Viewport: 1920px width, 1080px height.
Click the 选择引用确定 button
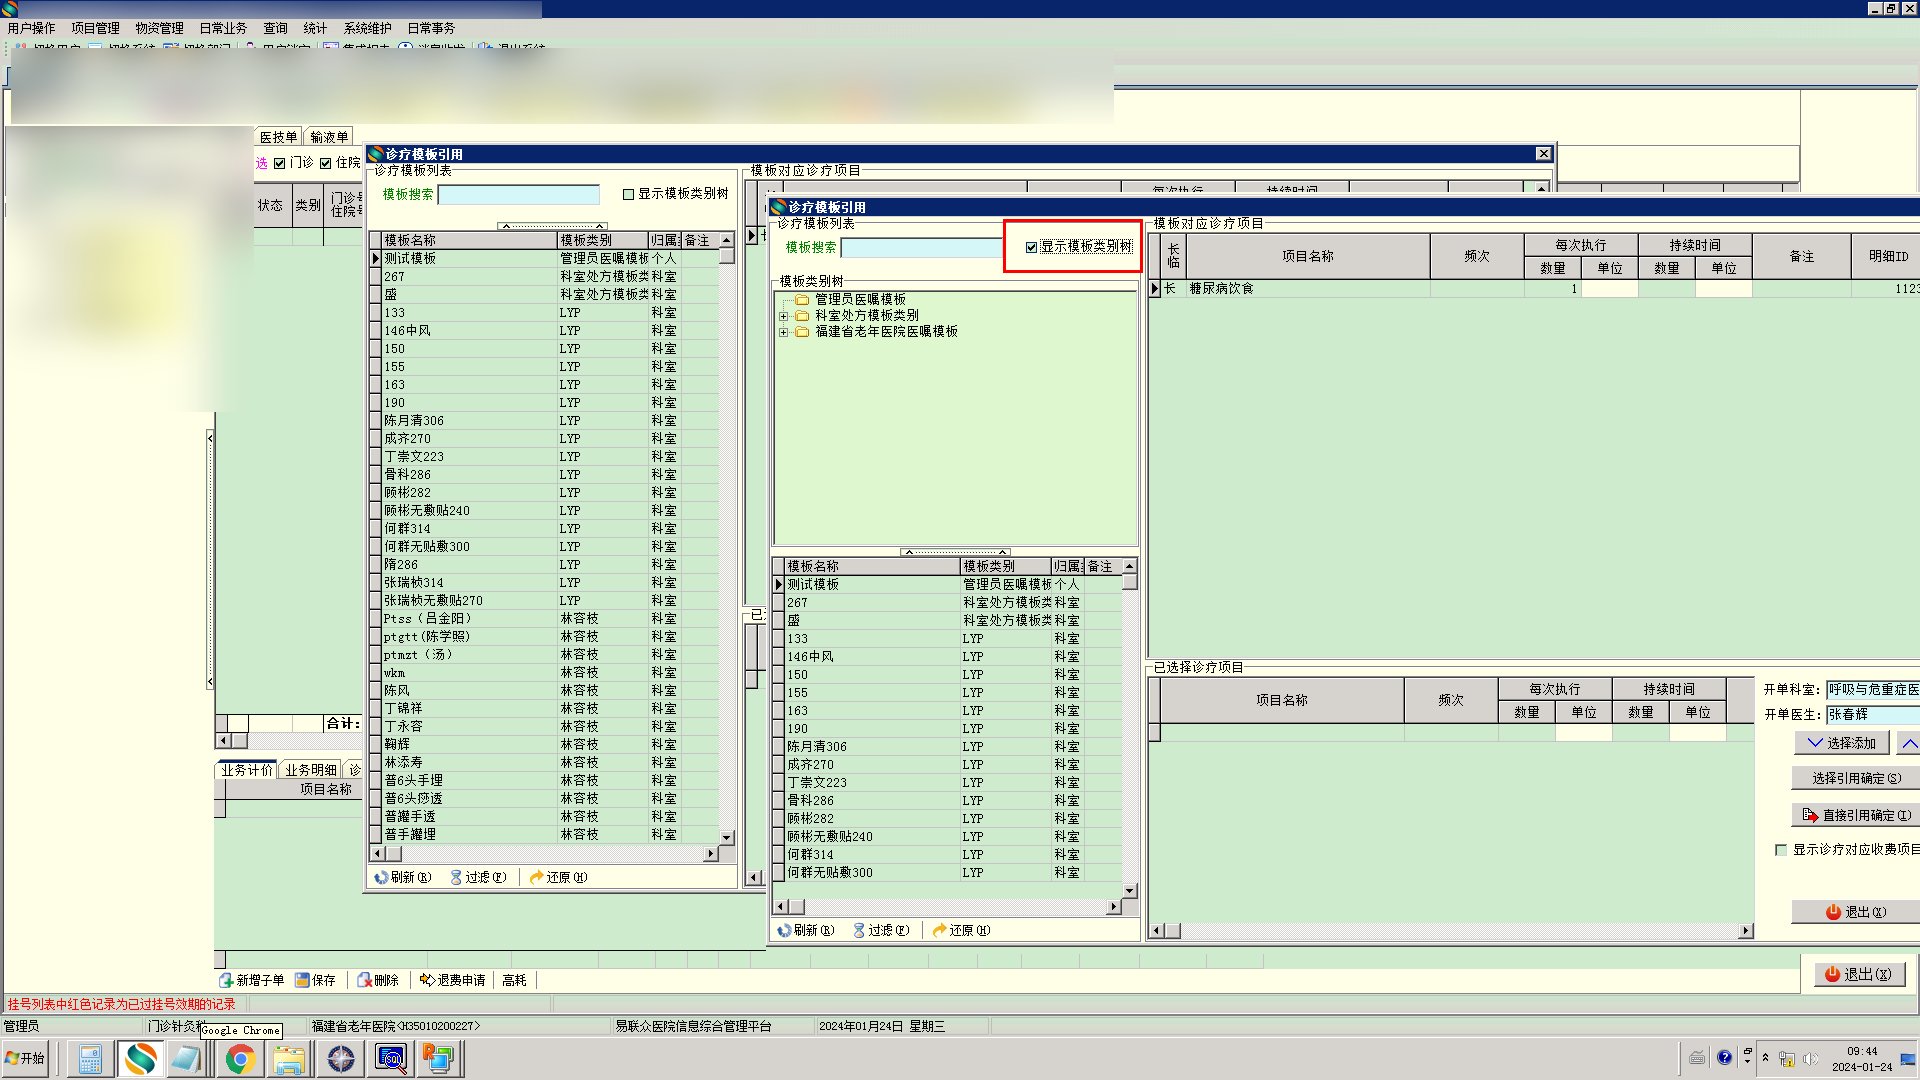click(1856, 778)
